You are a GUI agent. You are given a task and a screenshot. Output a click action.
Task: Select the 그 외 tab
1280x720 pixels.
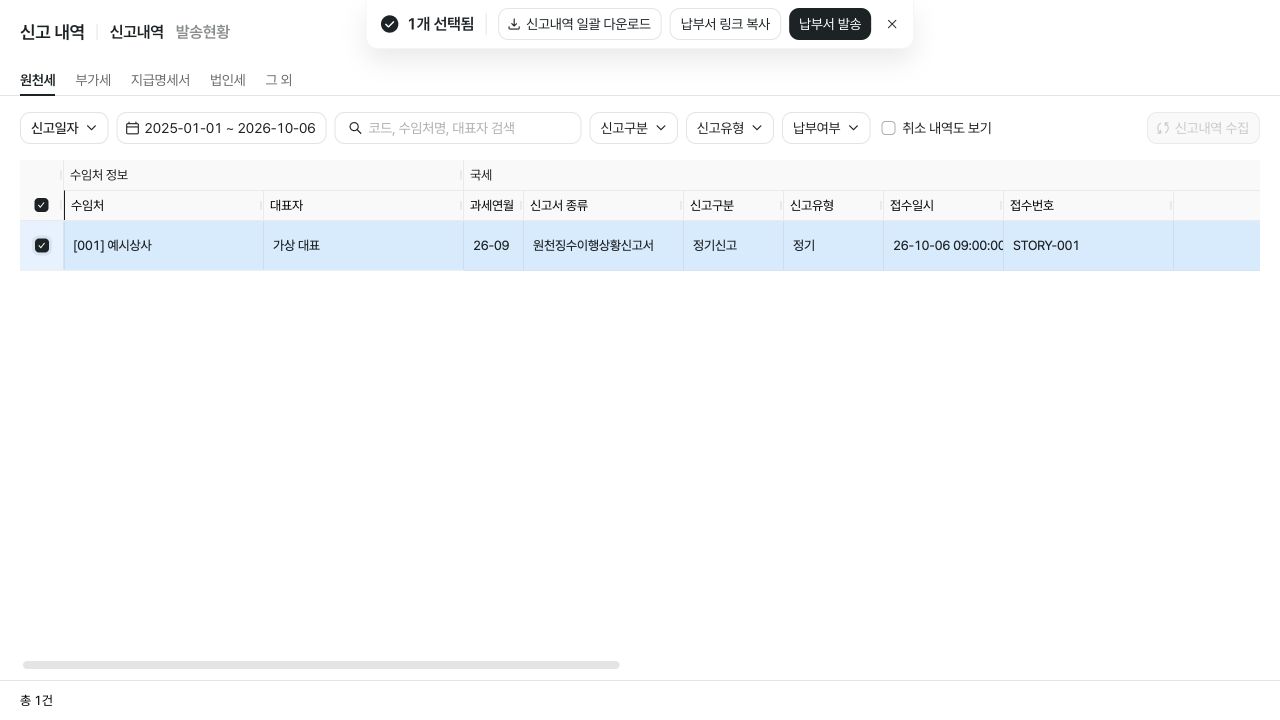pos(279,80)
